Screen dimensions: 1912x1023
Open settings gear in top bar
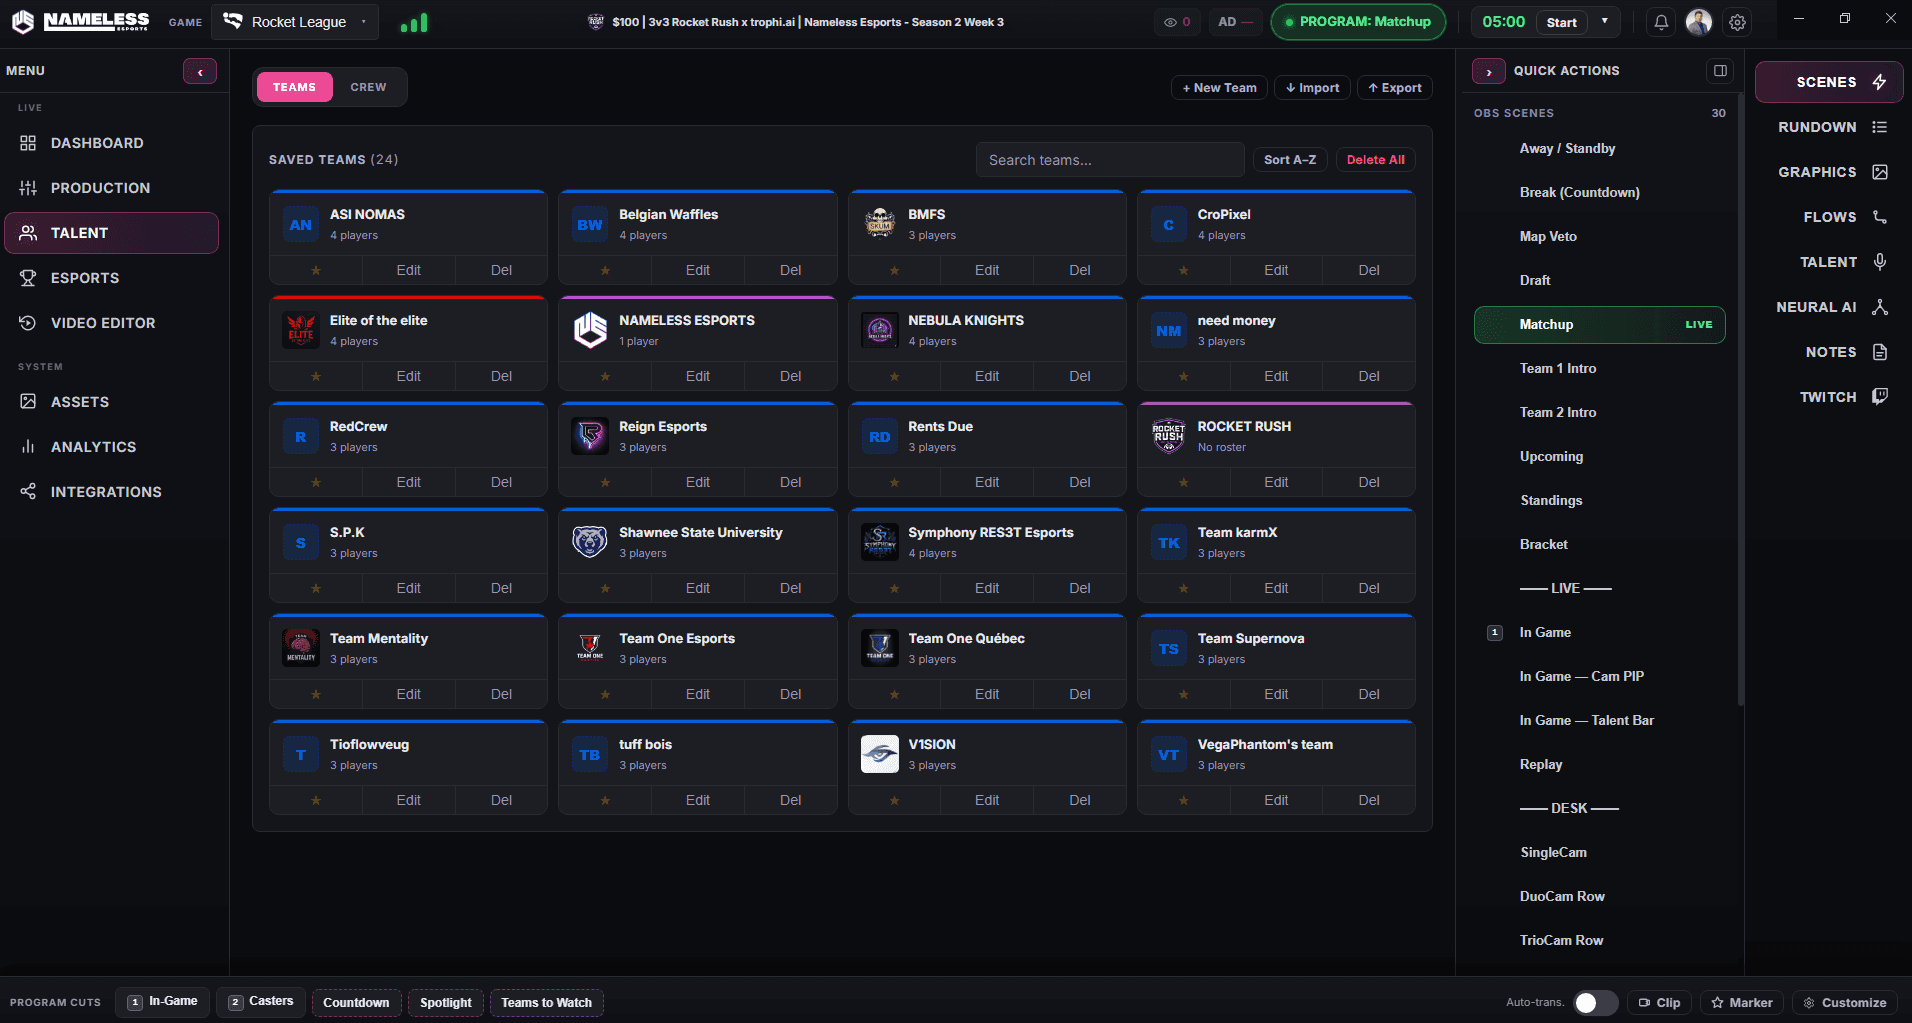click(x=1738, y=22)
